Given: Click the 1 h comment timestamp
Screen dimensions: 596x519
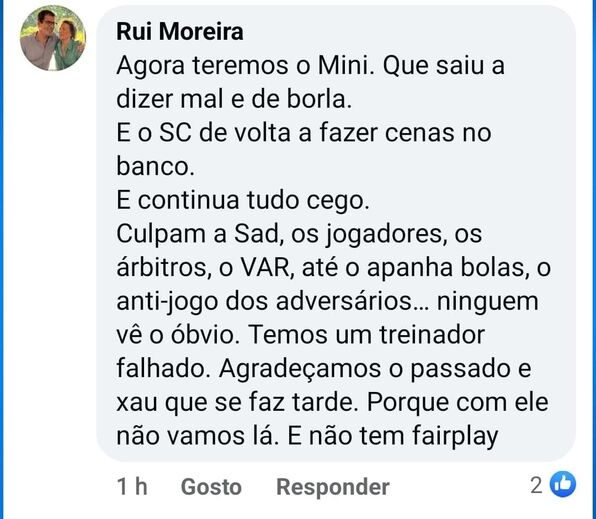Looking at the screenshot, I should [132, 486].
